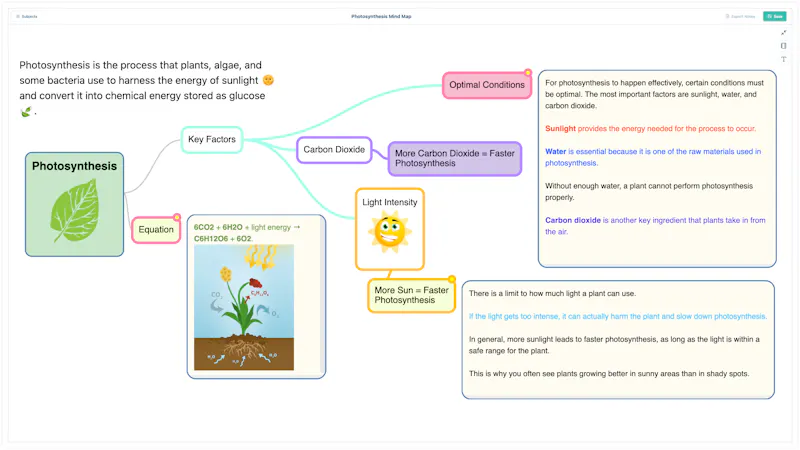Select the Photosynthesis root node
Screen dimensions: 800x450
74,204
